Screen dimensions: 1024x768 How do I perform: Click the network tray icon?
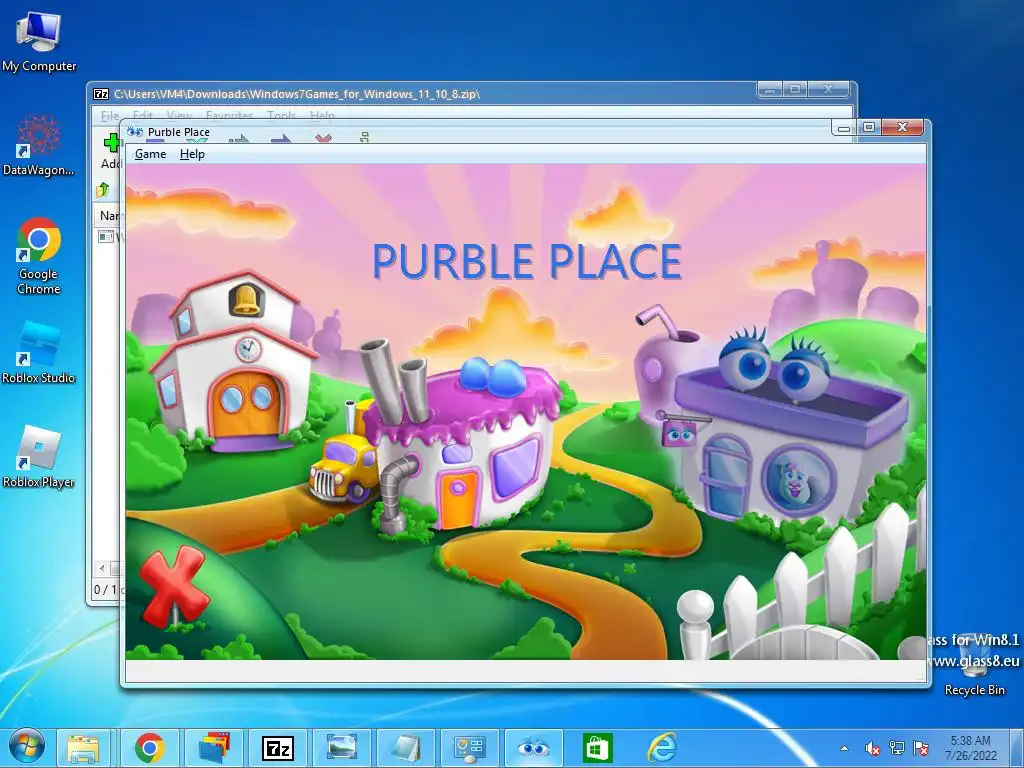coord(897,748)
